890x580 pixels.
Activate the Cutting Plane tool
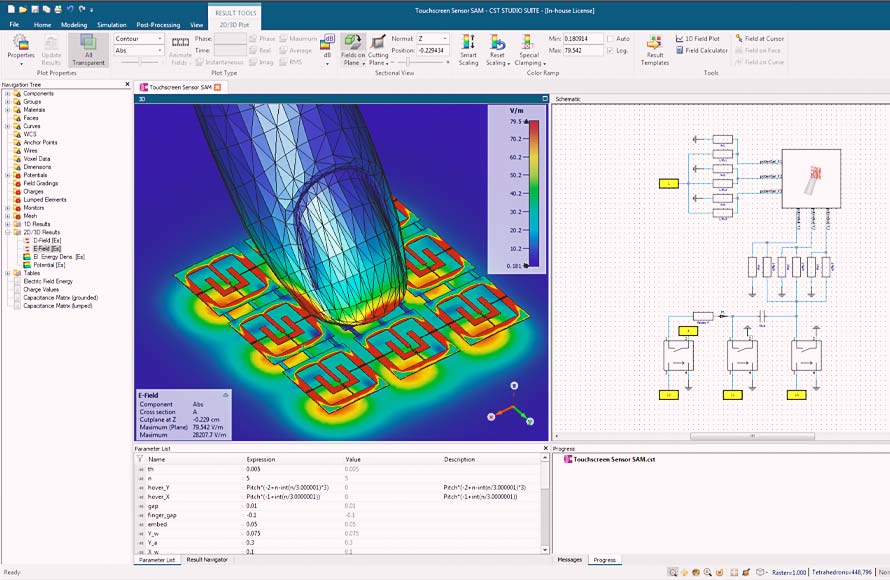(x=378, y=50)
